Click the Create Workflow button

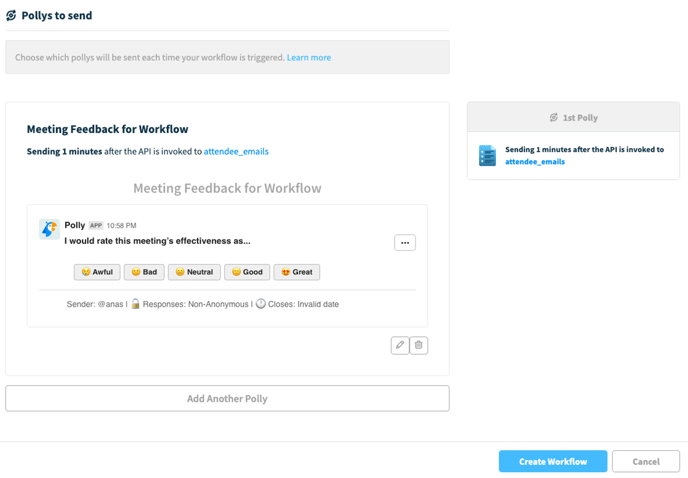click(x=553, y=461)
